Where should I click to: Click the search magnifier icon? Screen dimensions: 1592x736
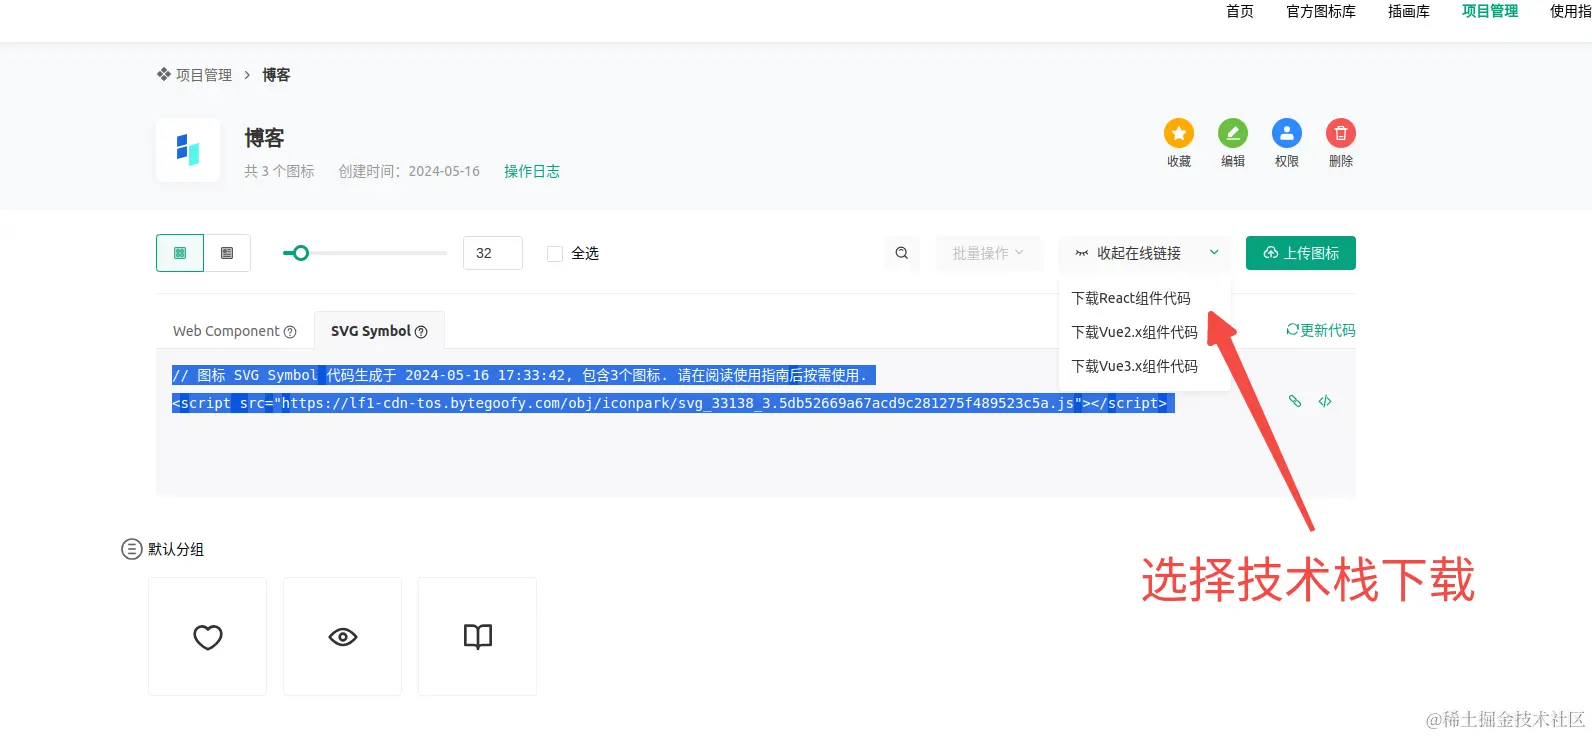click(902, 253)
